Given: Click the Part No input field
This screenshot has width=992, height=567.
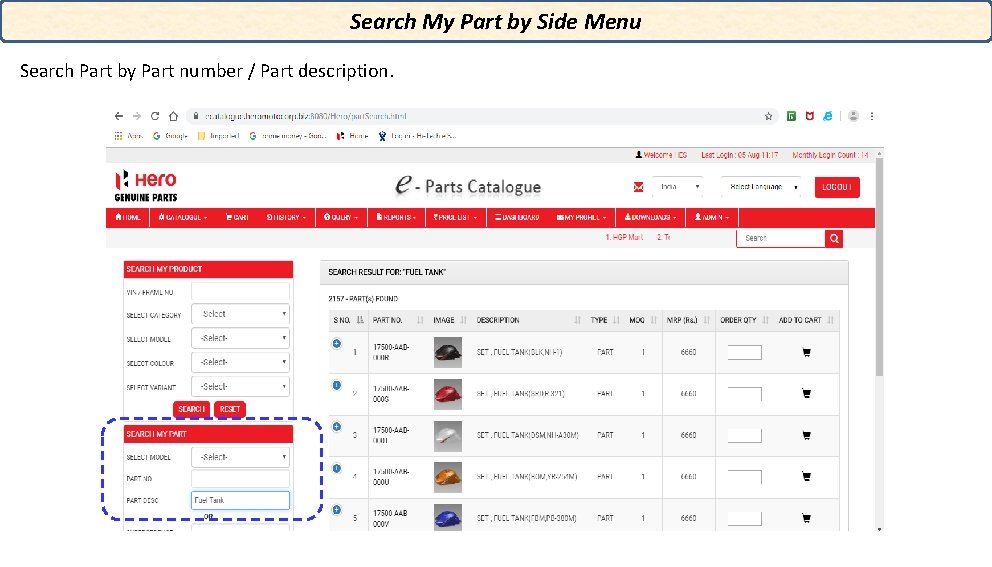Looking at the screenshot, I should [x=240, y=478].
